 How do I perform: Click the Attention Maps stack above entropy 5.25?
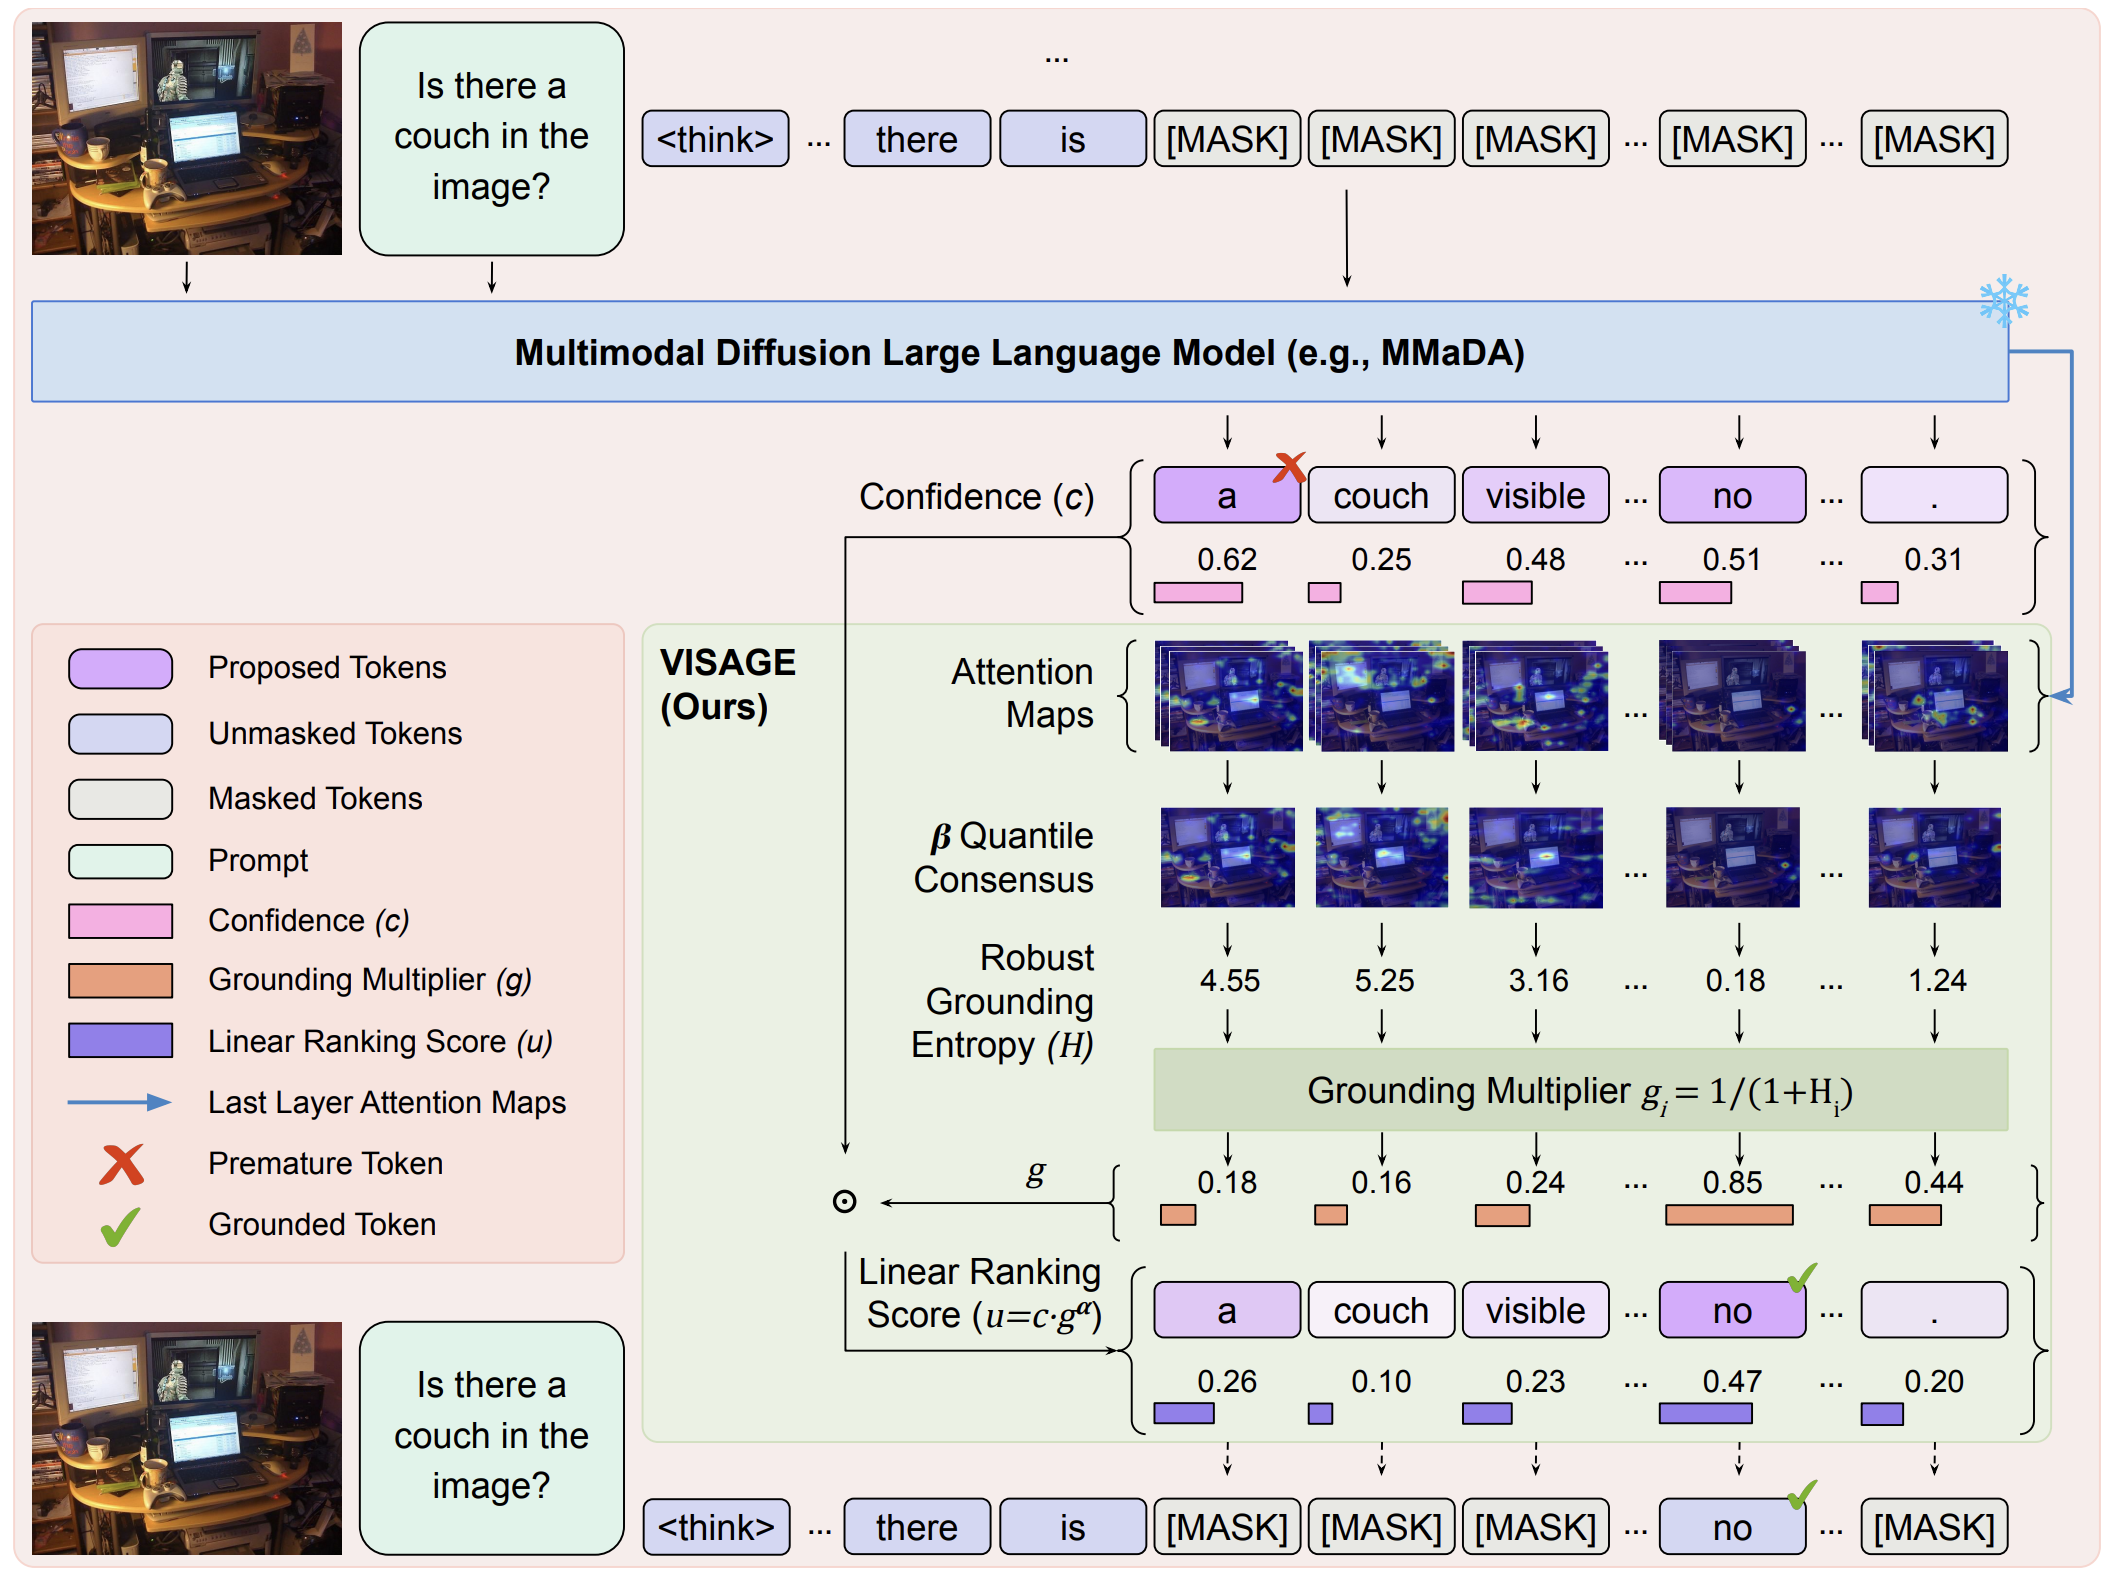(1381, 696)
